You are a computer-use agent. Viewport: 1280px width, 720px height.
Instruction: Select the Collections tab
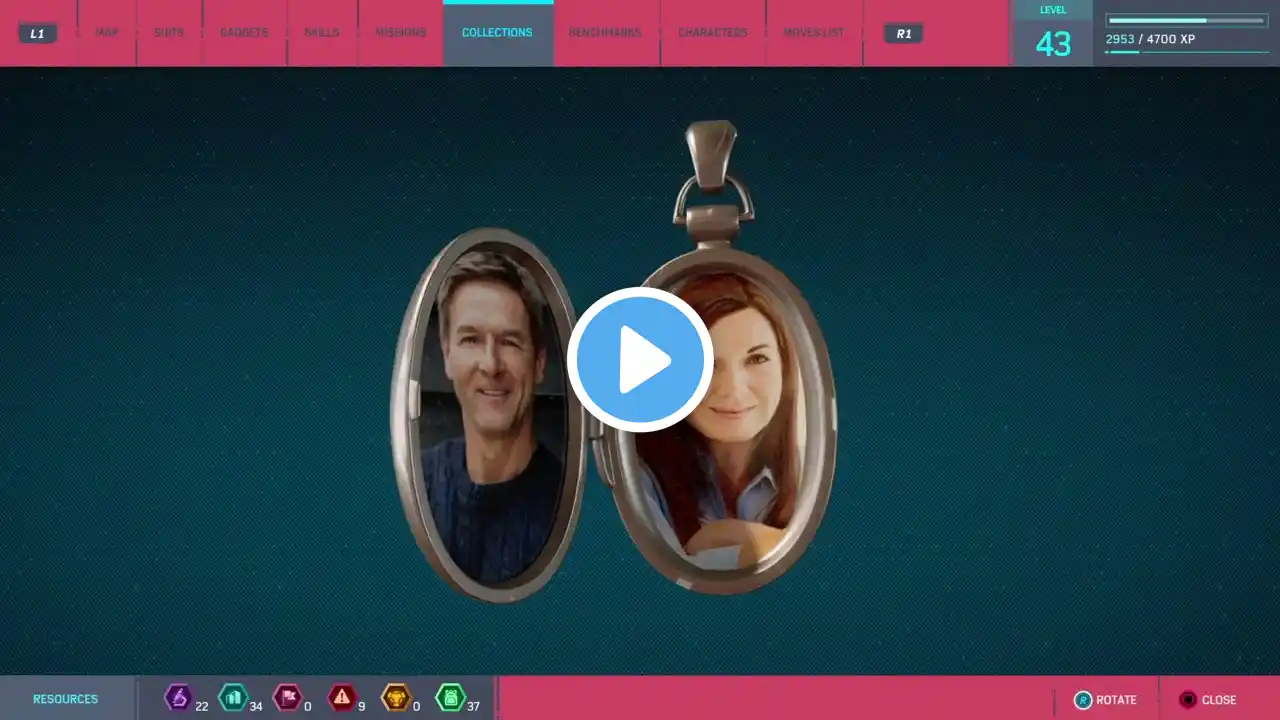[497, 33]
